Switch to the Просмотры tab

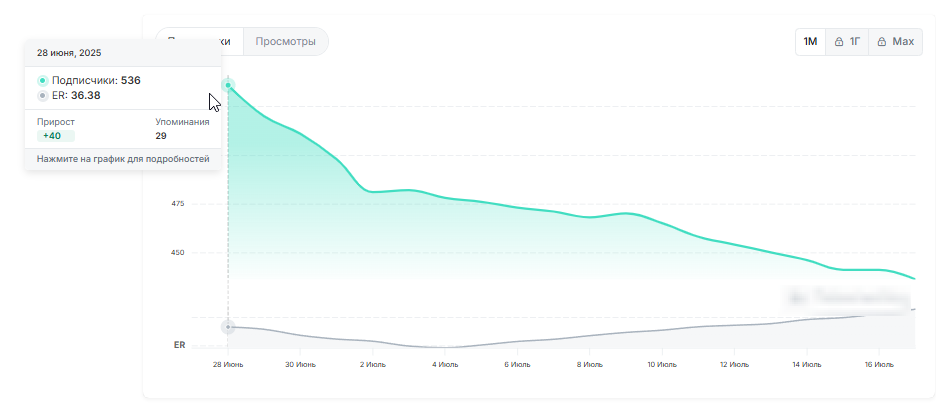(285, 42)
